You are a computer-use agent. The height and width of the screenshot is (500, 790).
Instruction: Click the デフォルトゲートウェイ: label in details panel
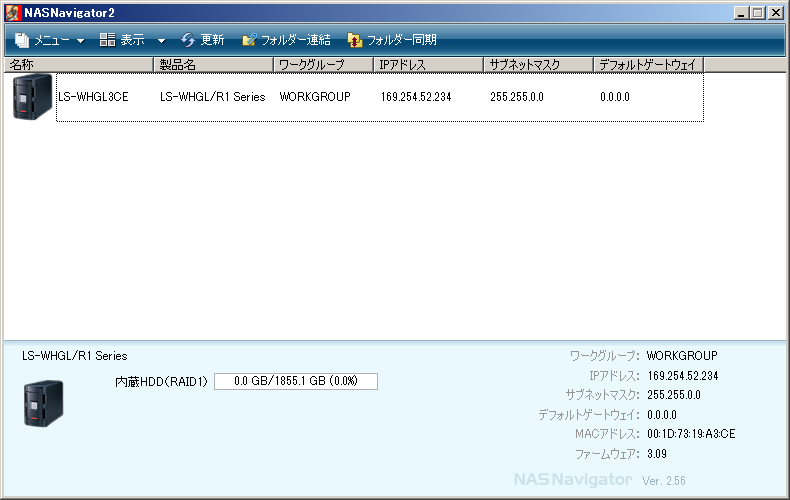tap(589, 415)
